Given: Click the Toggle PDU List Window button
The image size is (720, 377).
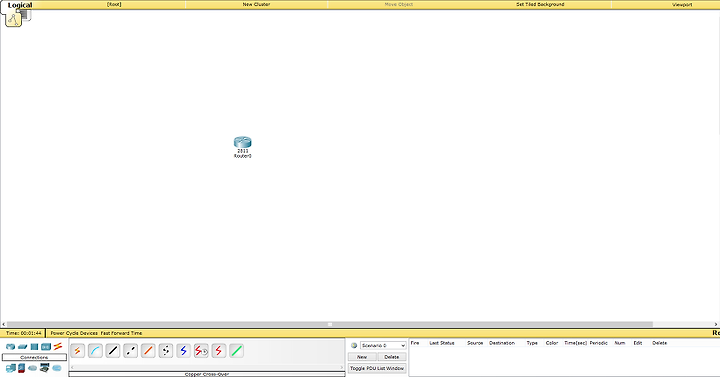Looking at the screenshot, I should [377, 368].
